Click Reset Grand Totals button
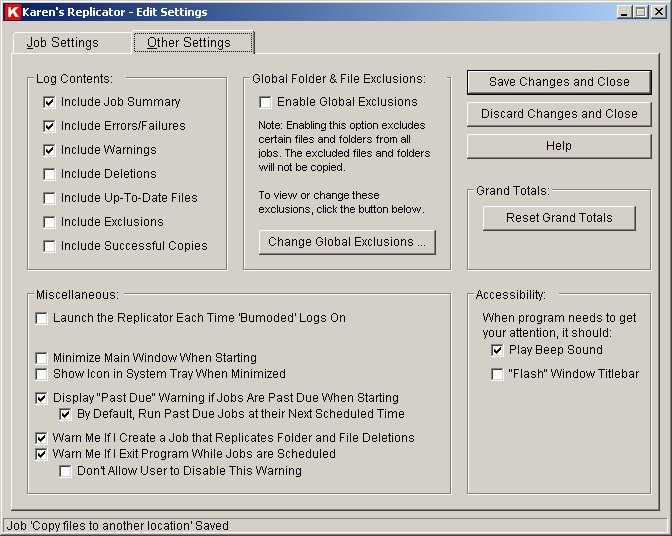672x536 pixels. (559, 218)
